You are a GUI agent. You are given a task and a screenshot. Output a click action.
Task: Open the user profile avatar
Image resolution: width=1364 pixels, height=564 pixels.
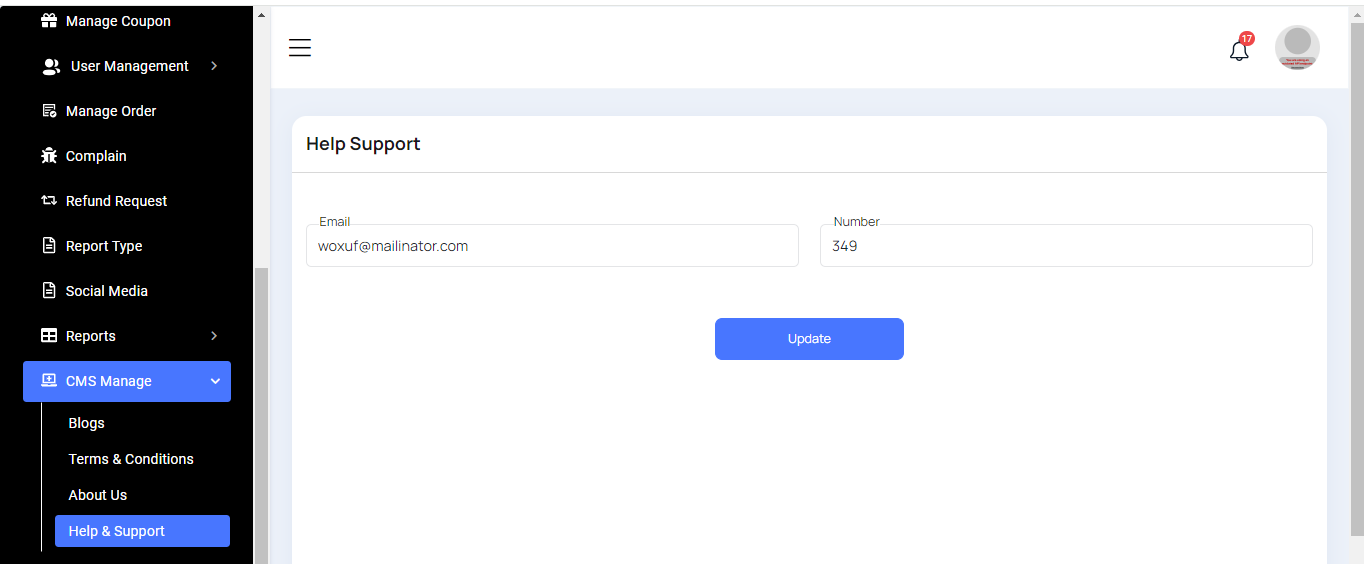click(1297, 47)
